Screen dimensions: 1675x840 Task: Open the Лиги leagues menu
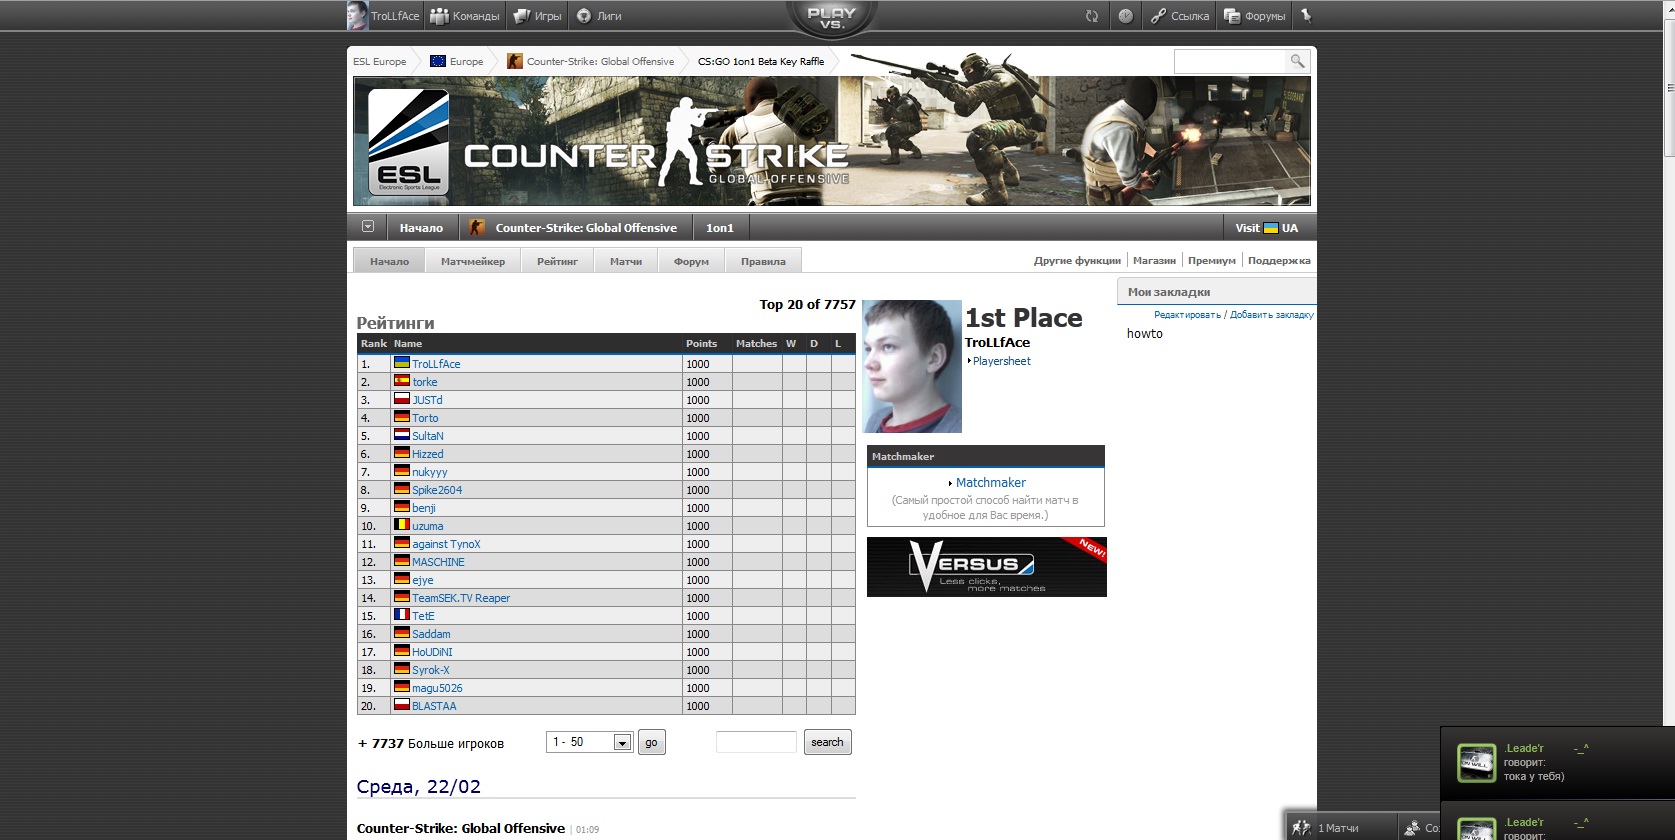[x=599, y=16]
